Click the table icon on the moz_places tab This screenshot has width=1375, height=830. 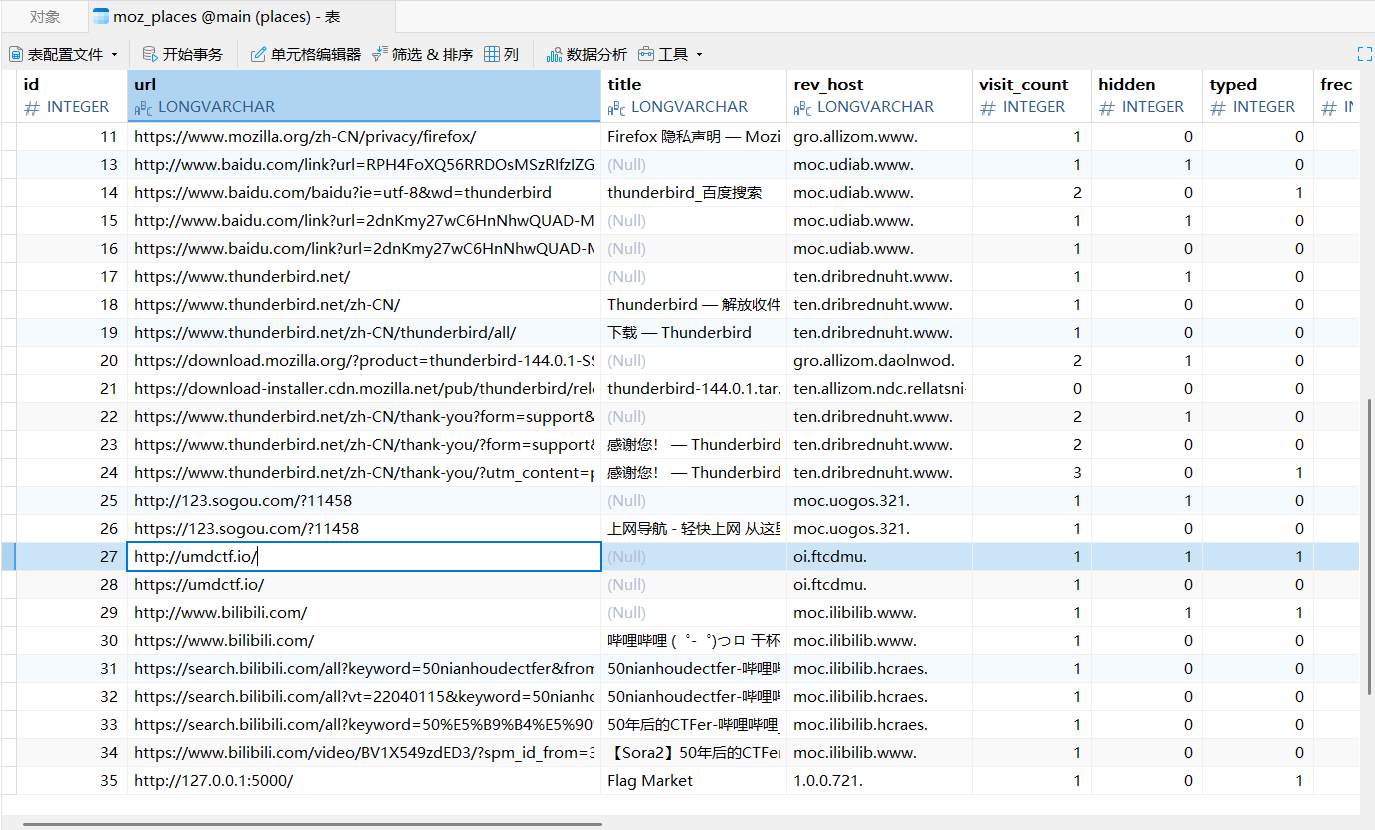(100, 15)
